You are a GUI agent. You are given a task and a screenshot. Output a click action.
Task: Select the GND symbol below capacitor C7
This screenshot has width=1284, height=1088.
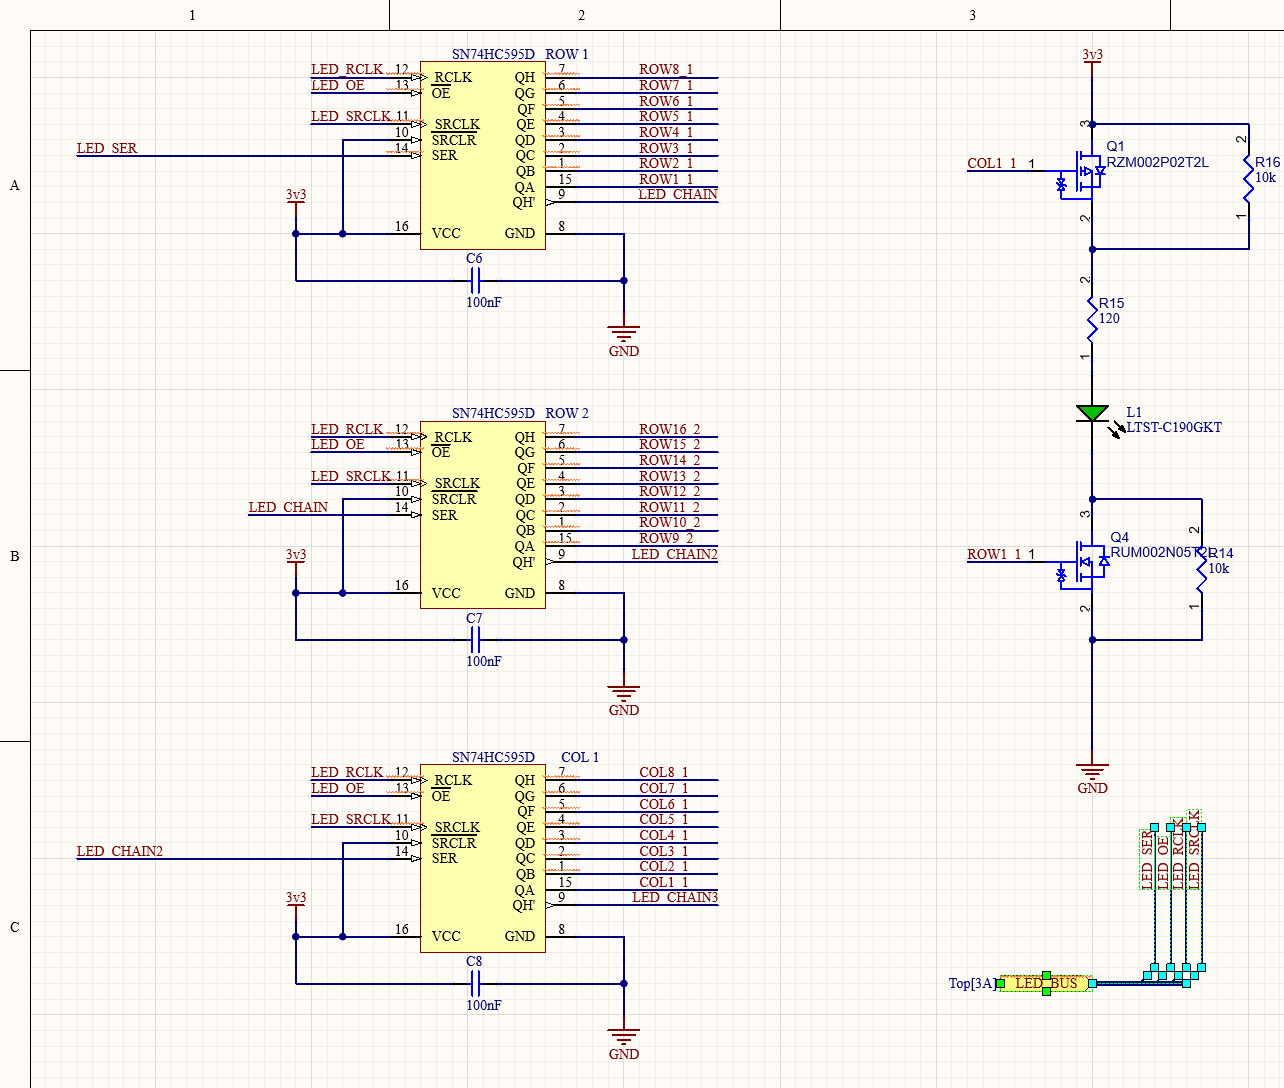624,700
